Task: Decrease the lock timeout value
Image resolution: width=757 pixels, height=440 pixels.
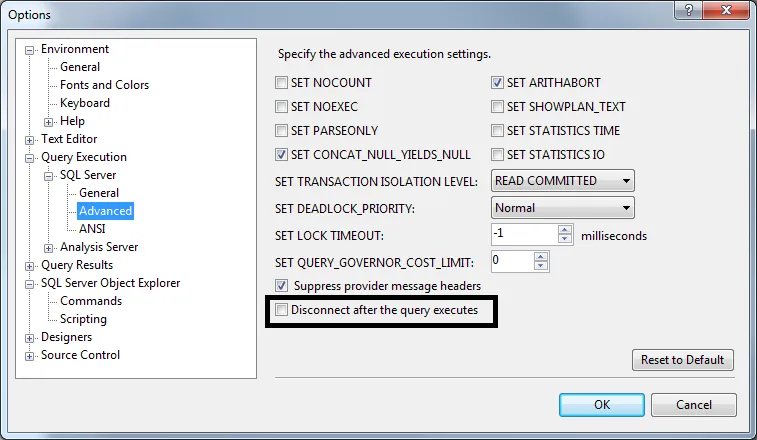Action: tap(565, 239)
